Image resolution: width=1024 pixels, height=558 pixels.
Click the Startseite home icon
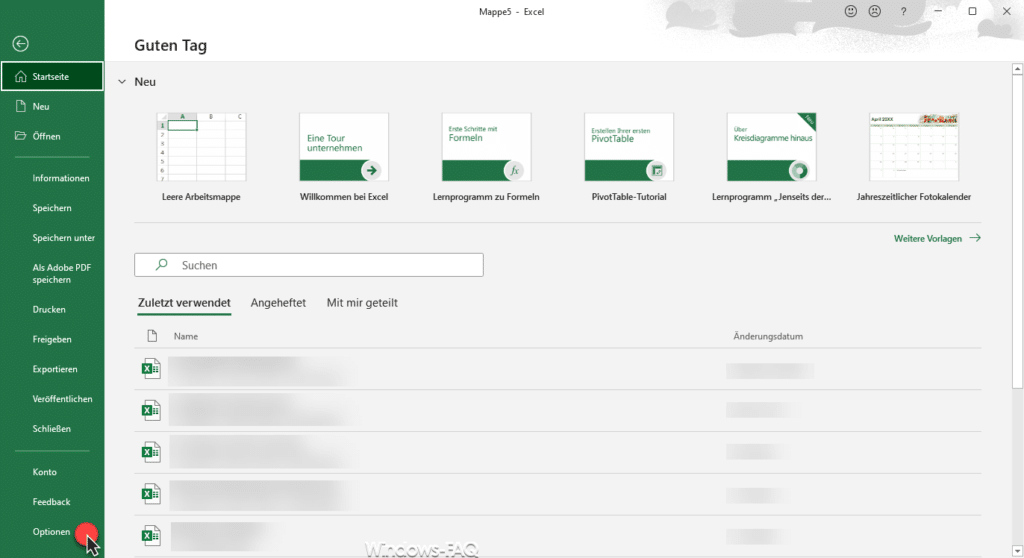[x=20, y=76]
